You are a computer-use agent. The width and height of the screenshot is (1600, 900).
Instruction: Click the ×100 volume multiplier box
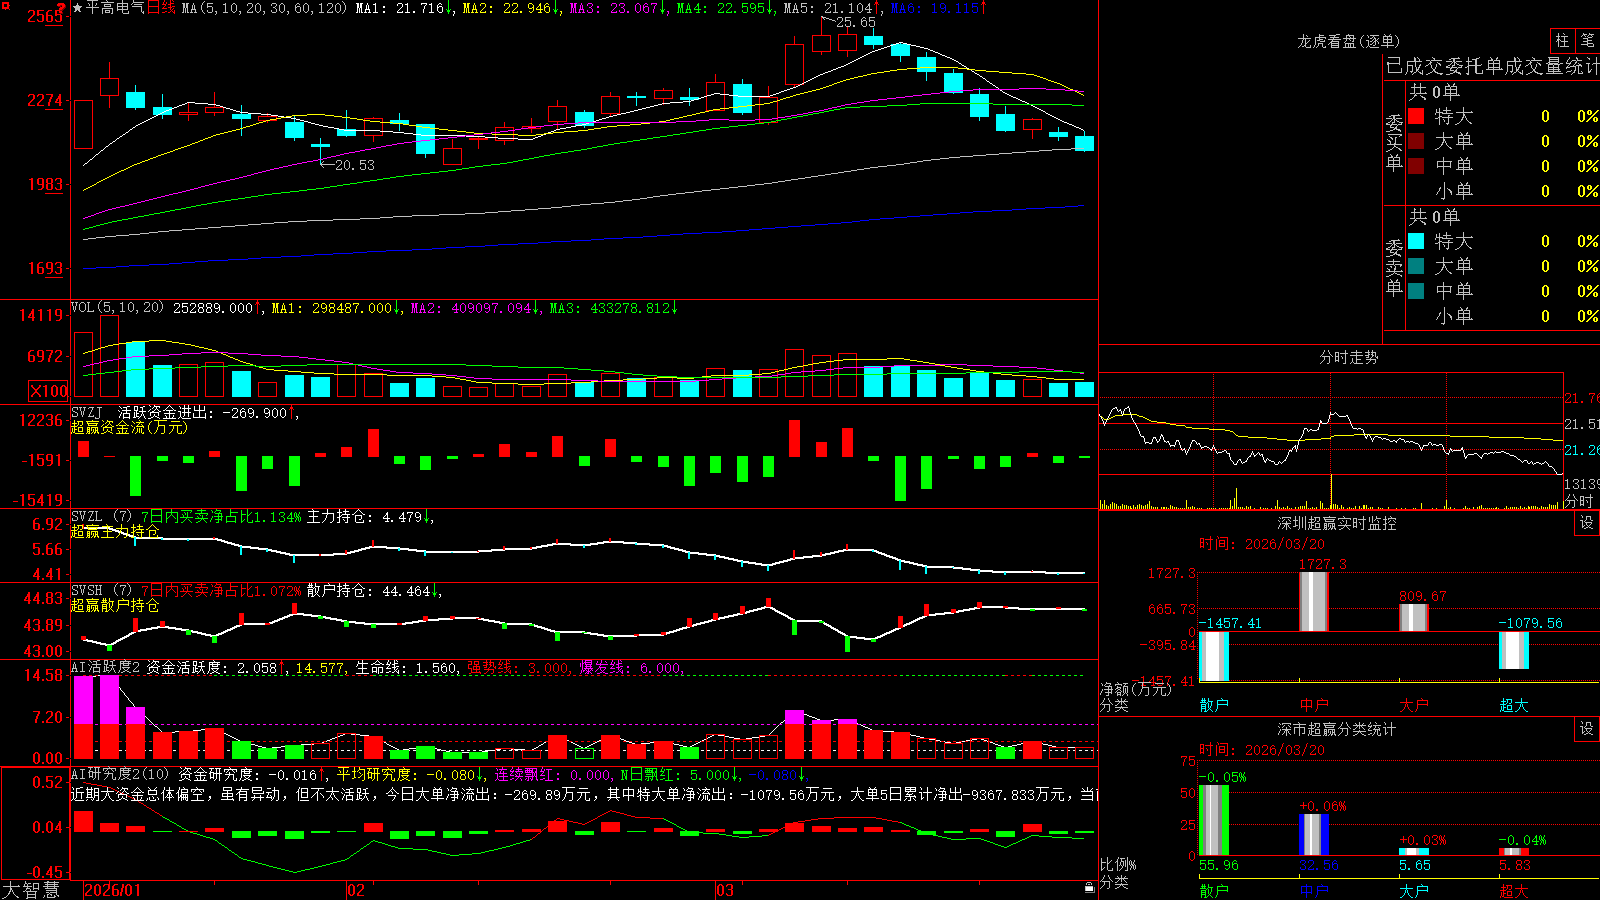tap(49, 392)
